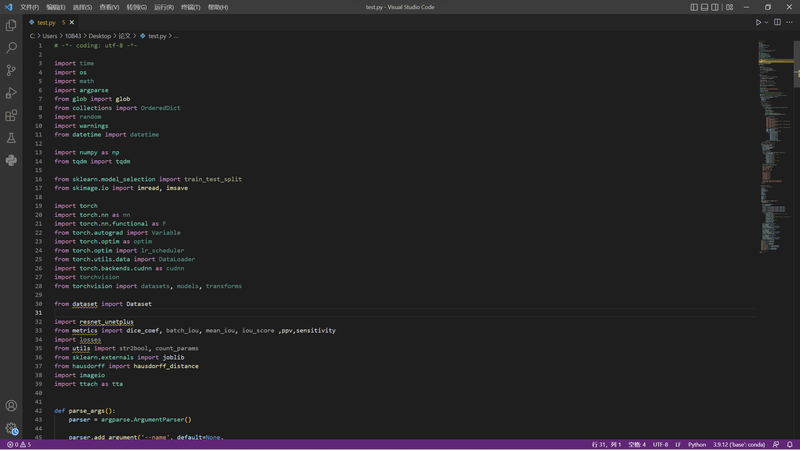The width and height of the screenshot is (800, 450).
Task: Open the 查看(V) menu
Action: (x=109, y=7)
